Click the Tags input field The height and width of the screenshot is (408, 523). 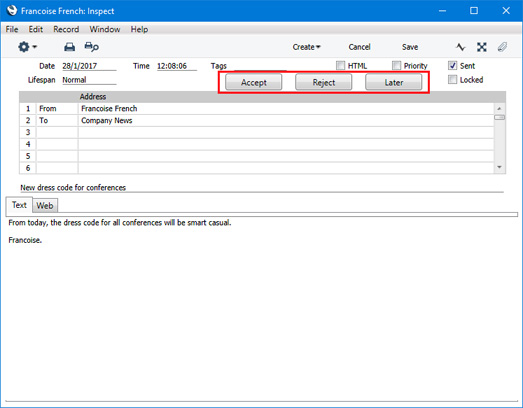pos(260,66)
